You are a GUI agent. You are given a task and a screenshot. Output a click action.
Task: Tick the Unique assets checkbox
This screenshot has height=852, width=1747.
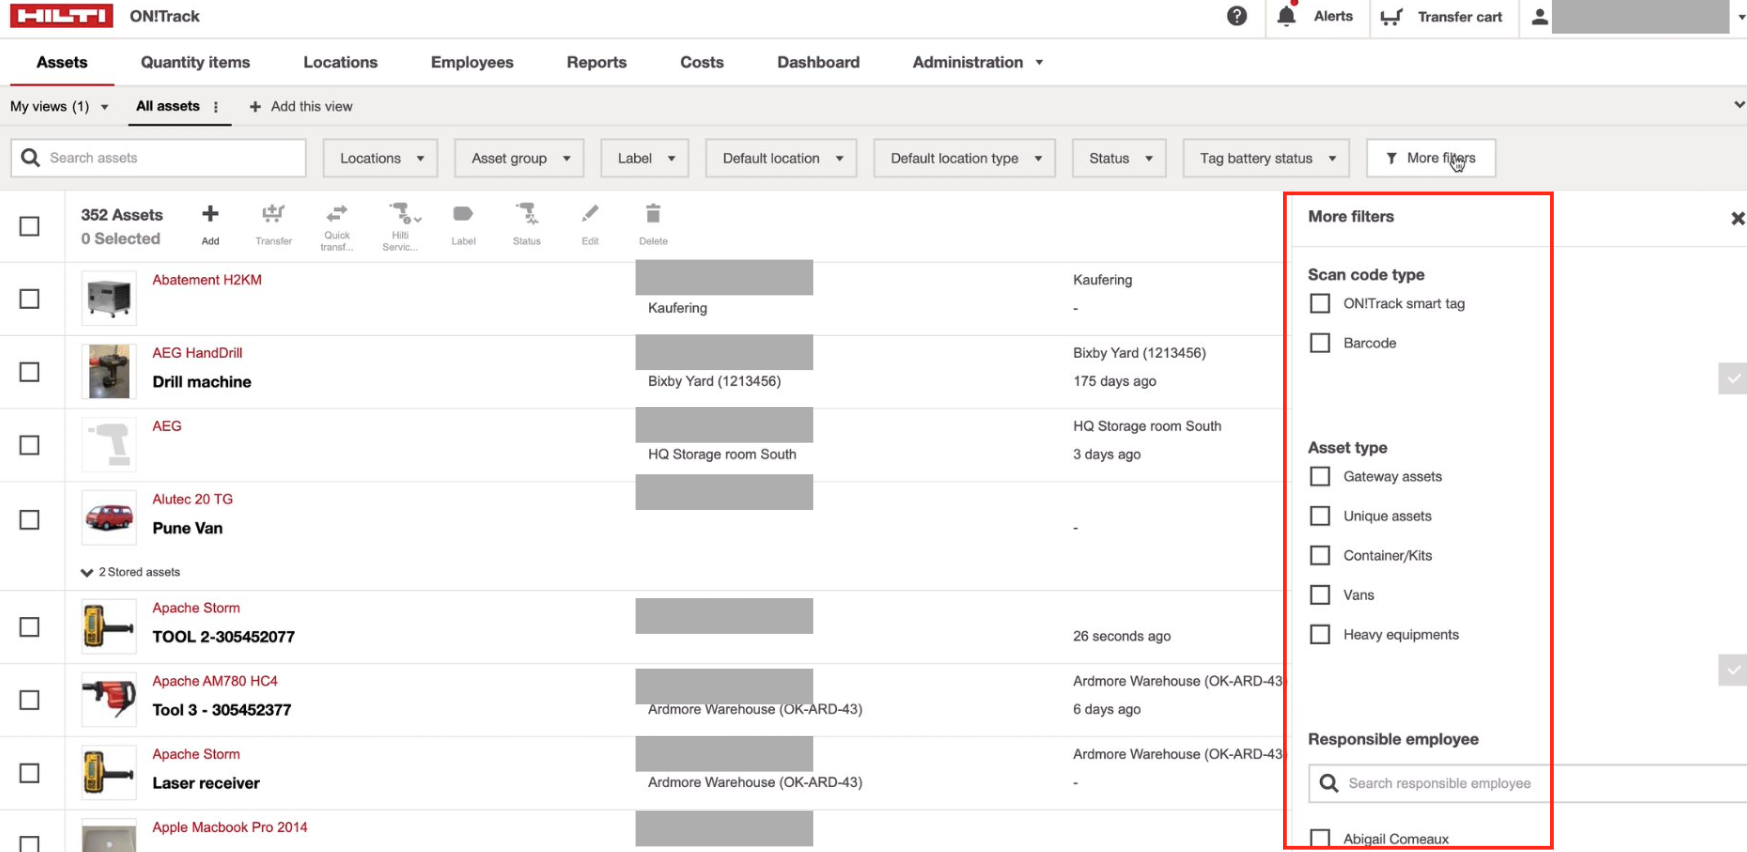pos(1320,516)
